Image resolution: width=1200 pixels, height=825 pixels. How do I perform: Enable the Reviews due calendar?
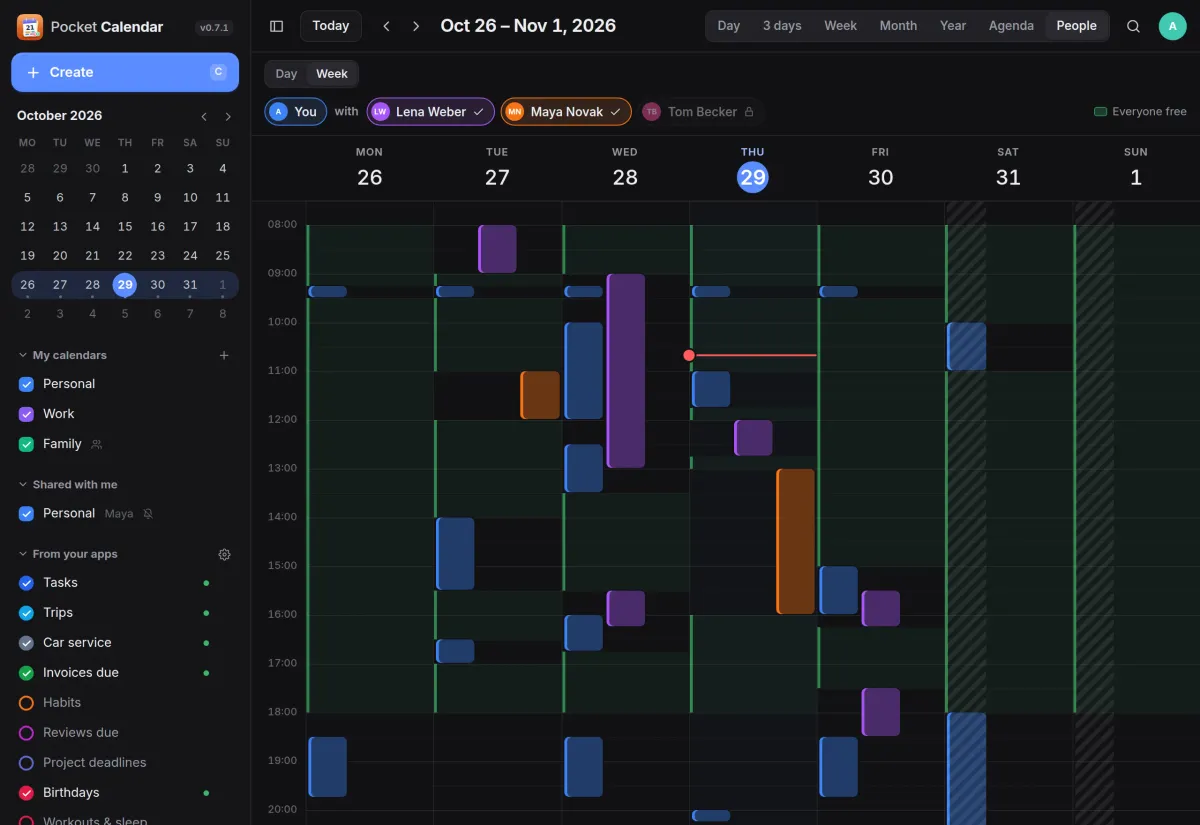point(26,733)
